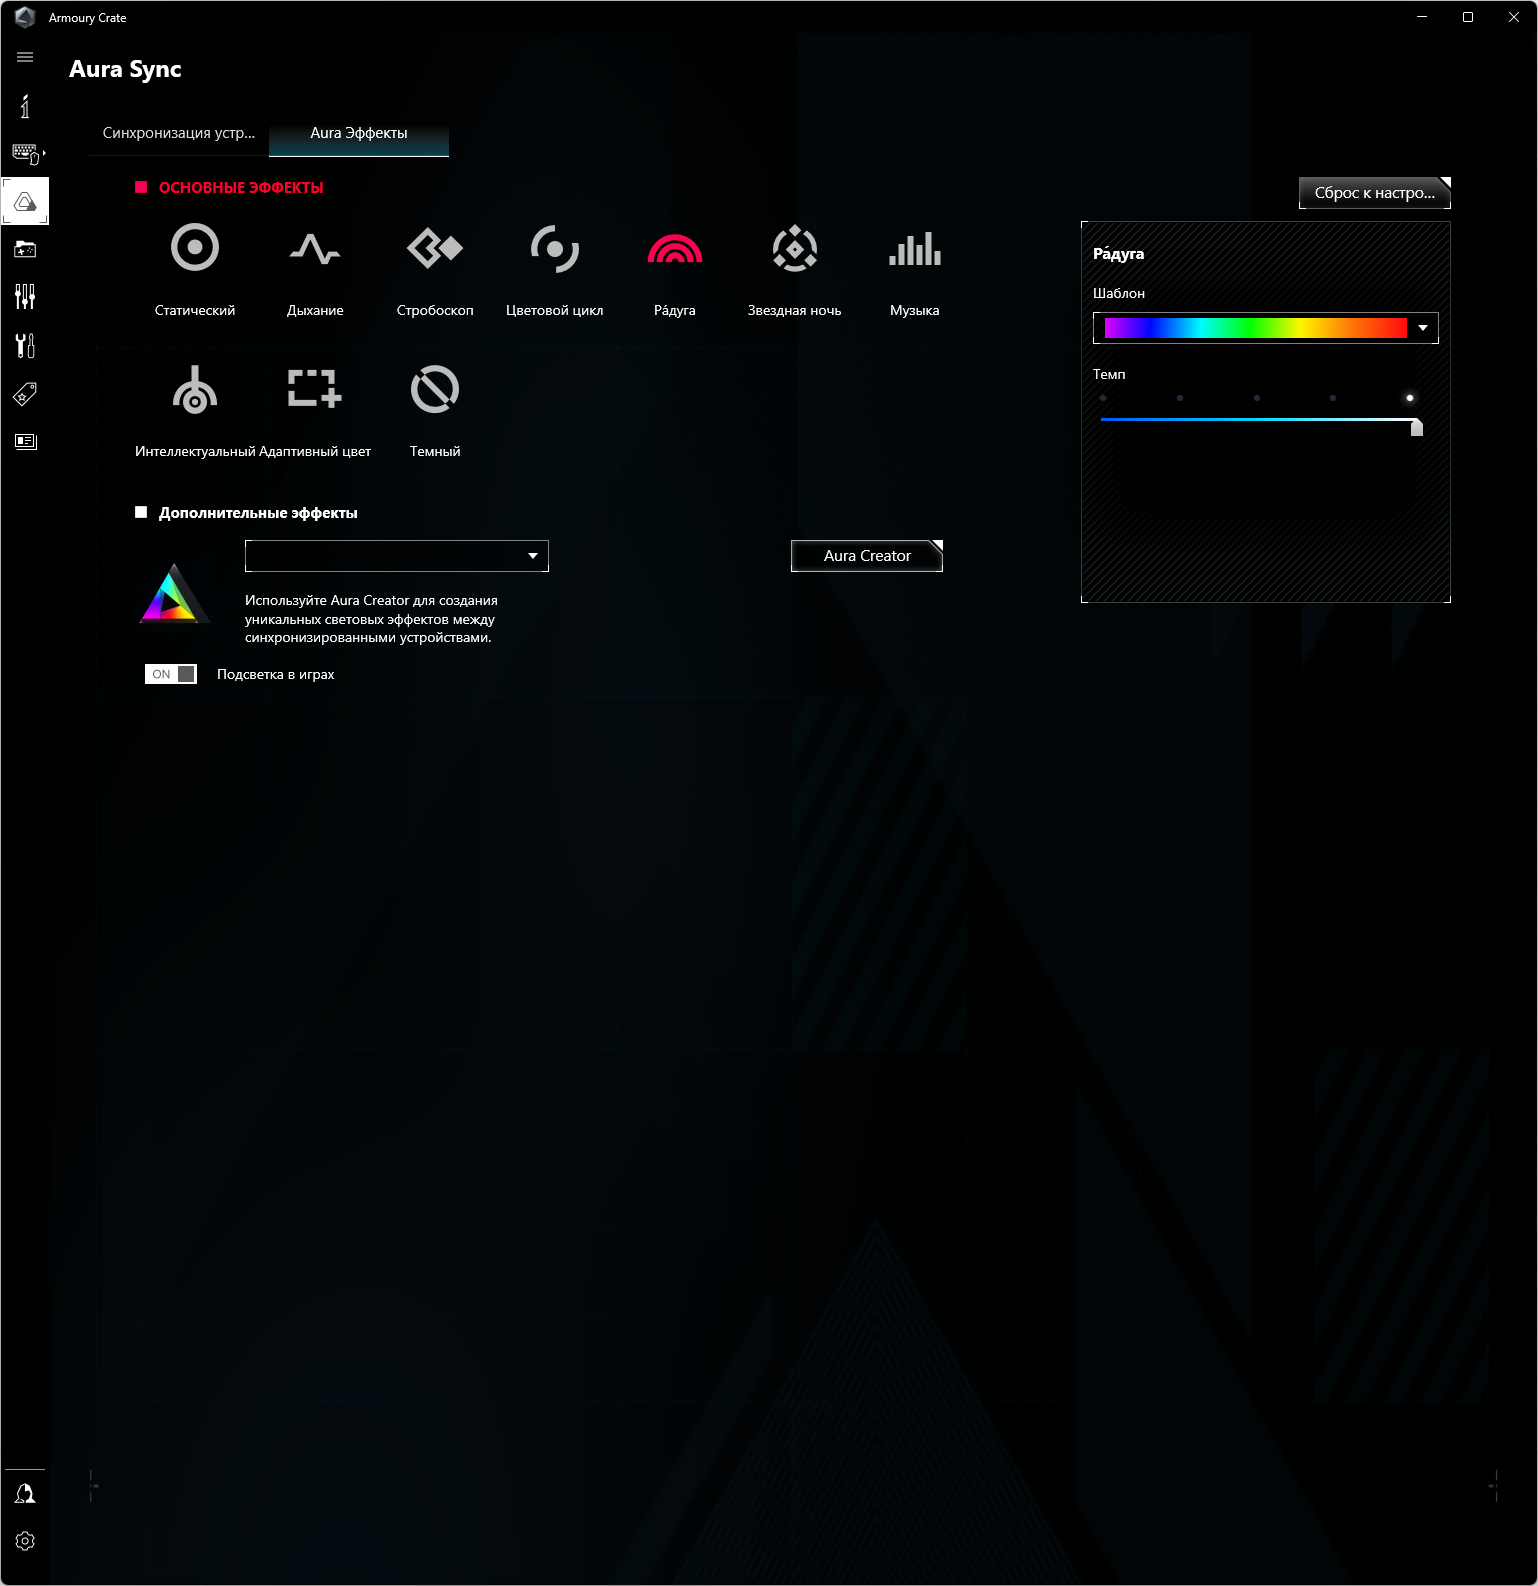Viewport: 1538px width, 1586px height.
Task: Open the Devices keyboard sidebar icon
Action: 26,154
